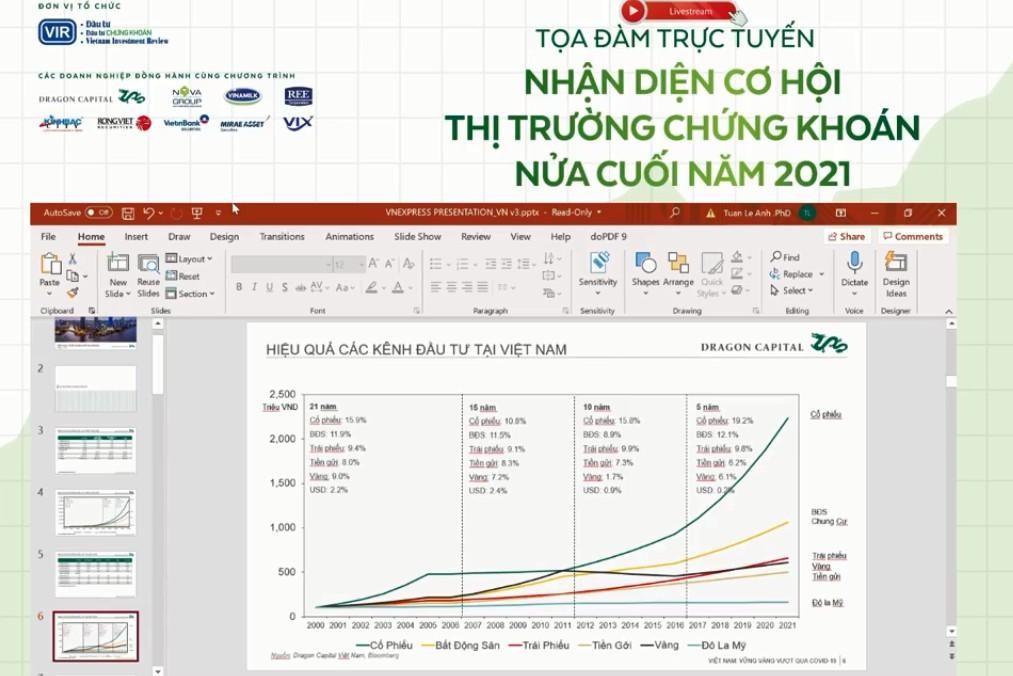Viewport: 1013px width, 676px height.
Task: Toggle italic formatting
Action: coord(254,286)
